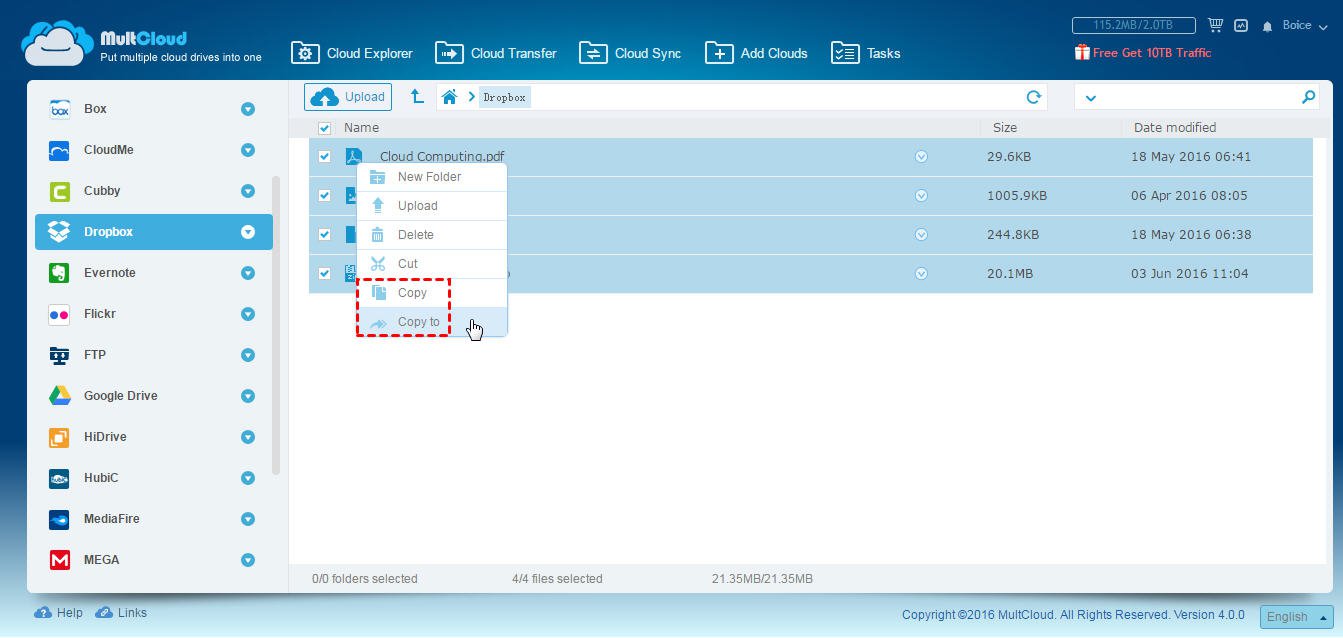Expand the Google Drive dropdown arrow
Screen dimensions: 1343x638
(x=248, y=396)
